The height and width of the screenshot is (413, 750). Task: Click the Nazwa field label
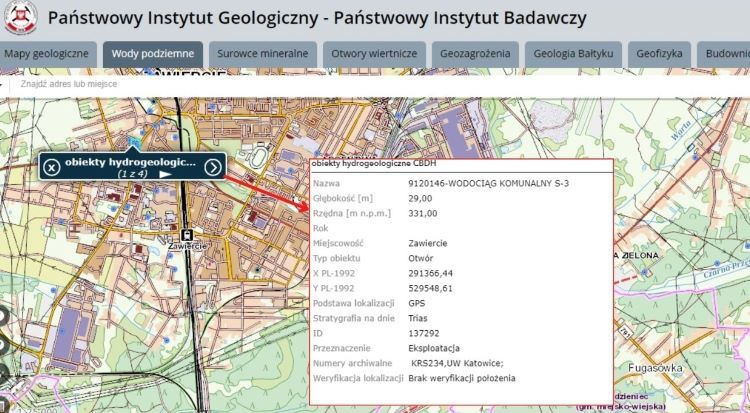(x=326, y=183)
